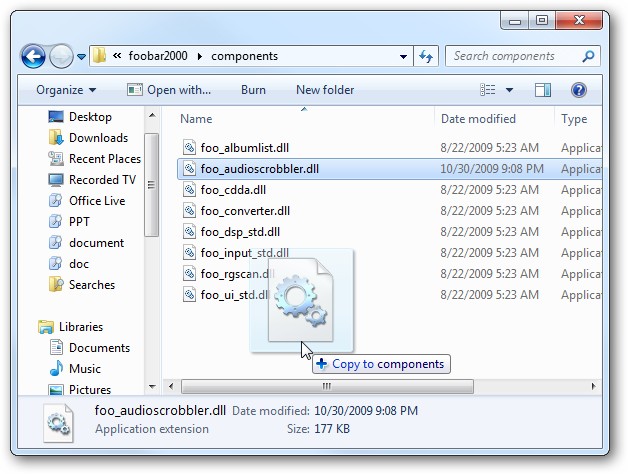Click the foo_dsp_std.dll file icon
This screenshot has height=474, width=628.
pyautogui.click(x=189, y=232)
